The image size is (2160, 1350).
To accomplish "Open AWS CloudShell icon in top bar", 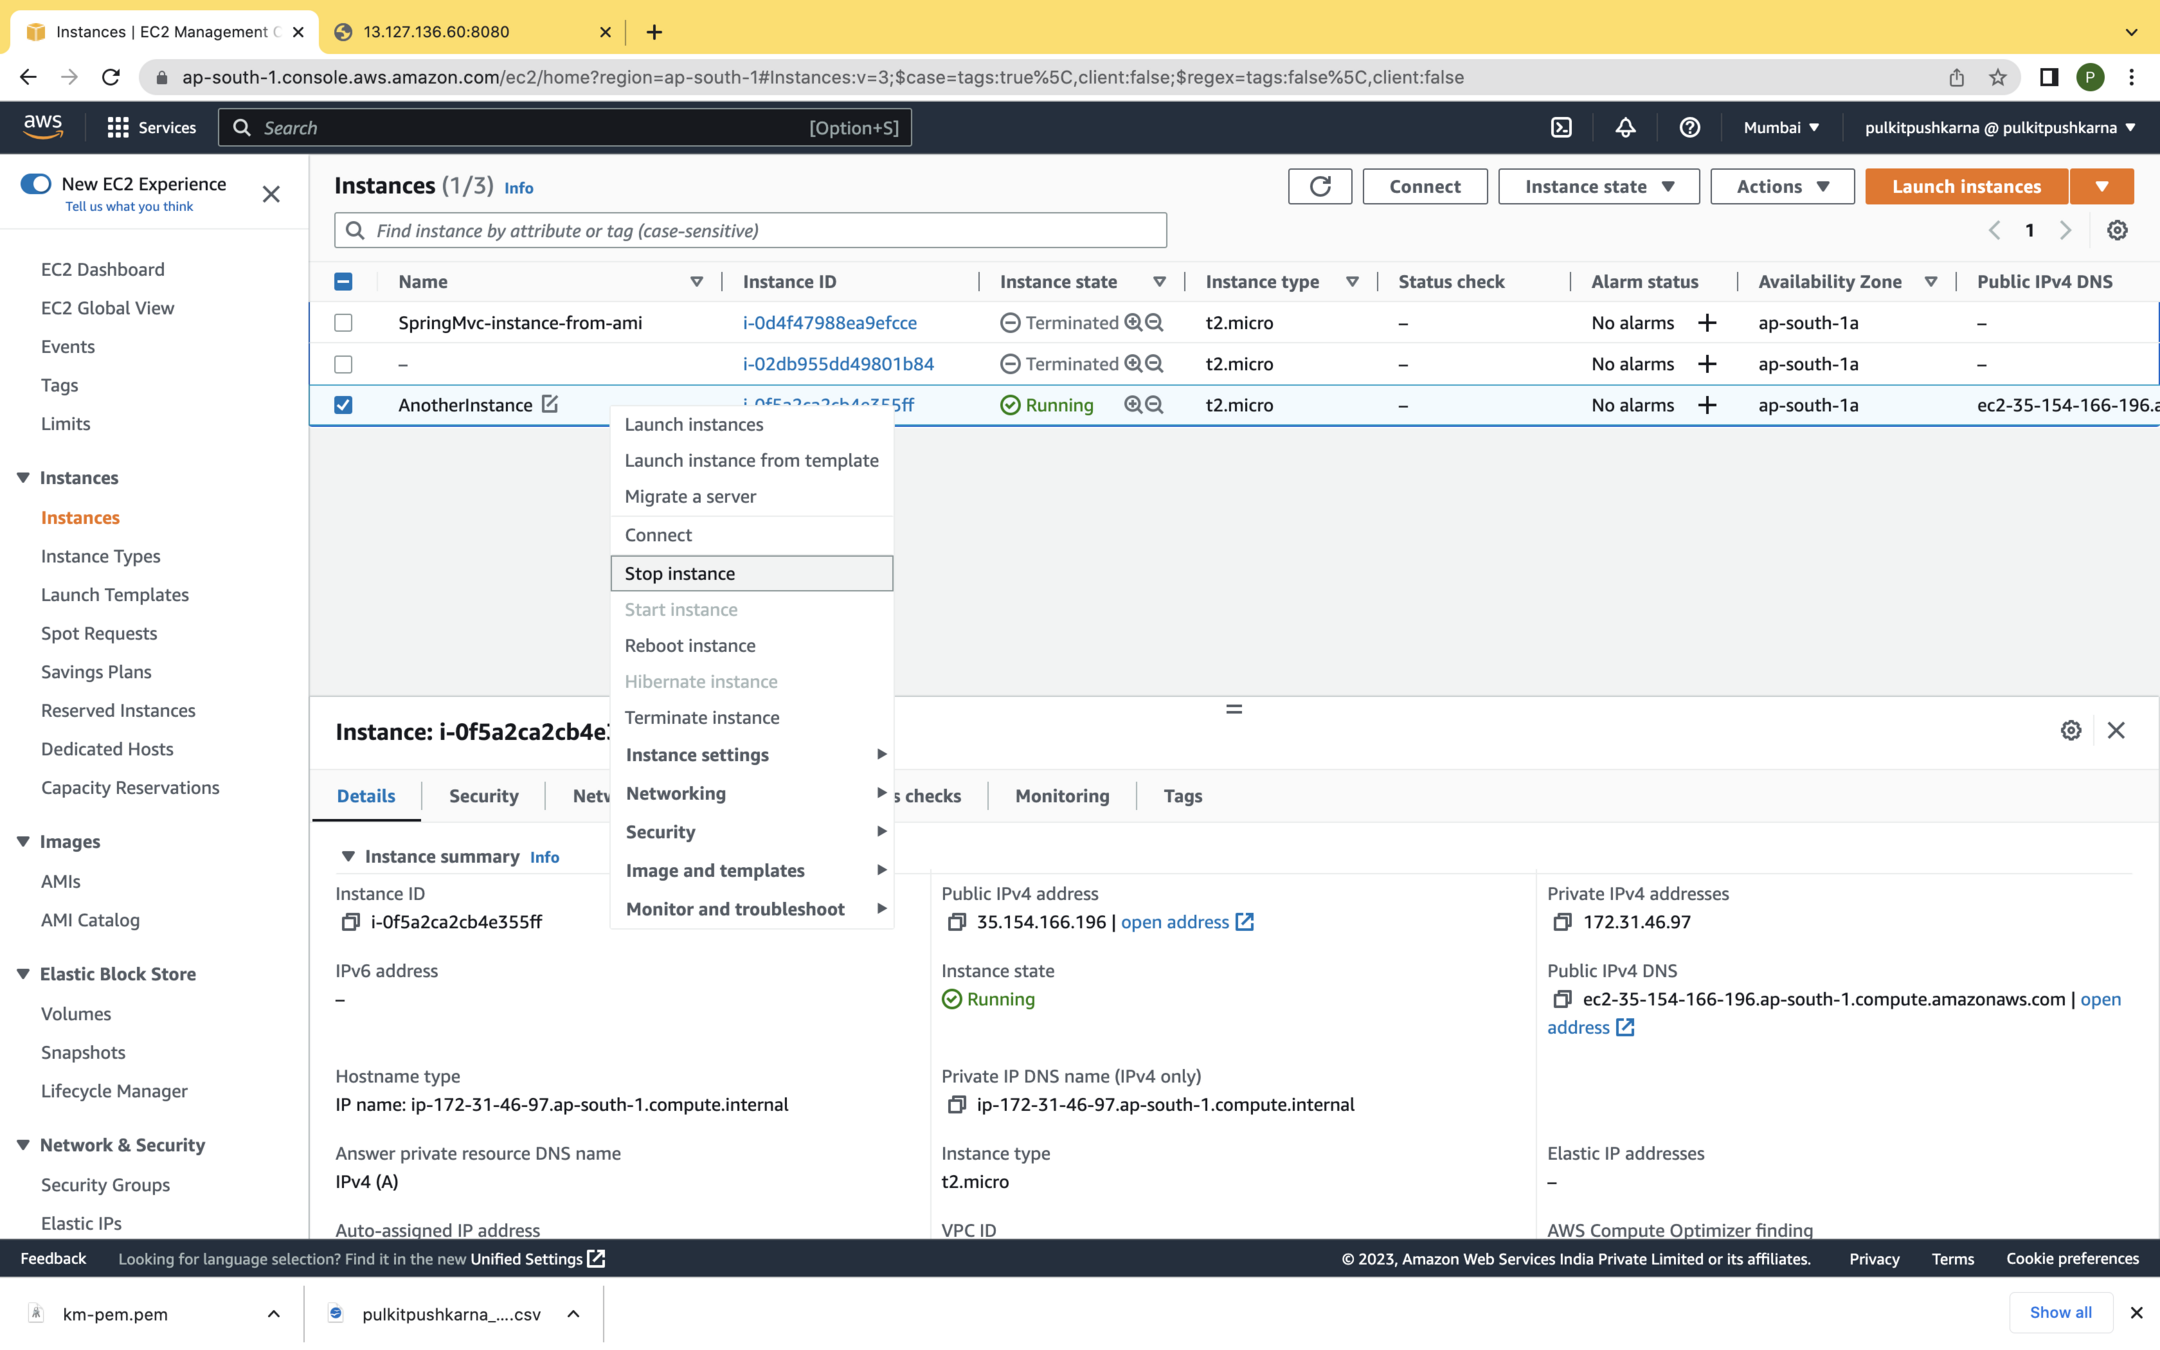I will [1561, 127].
